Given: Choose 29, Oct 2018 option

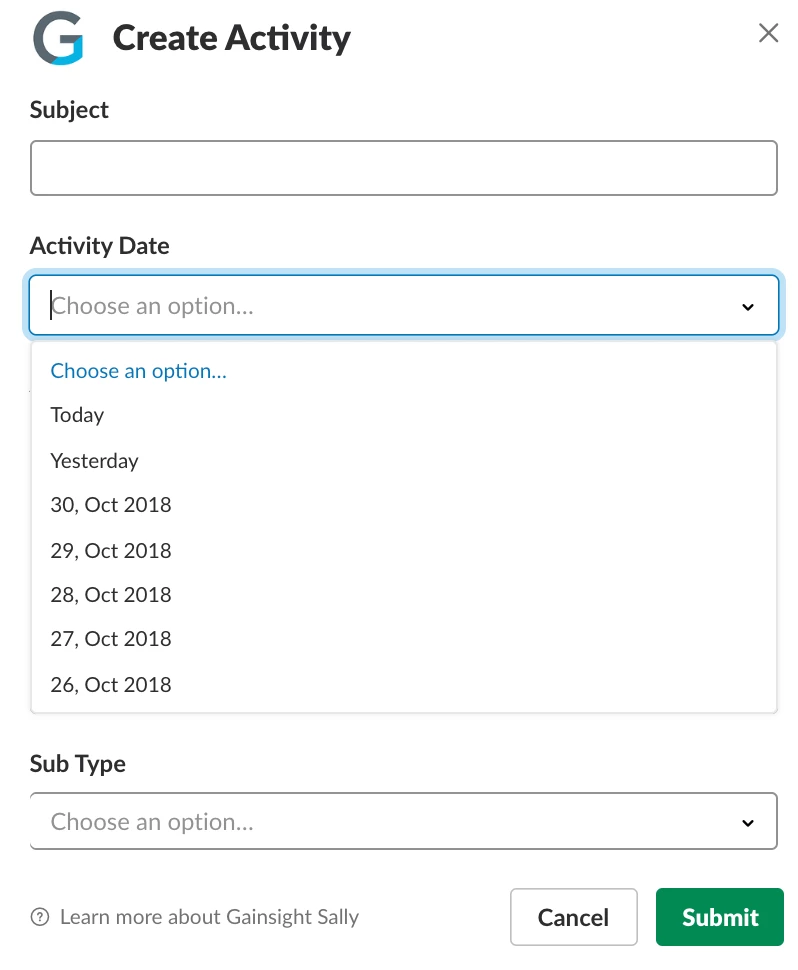Looking at the screenshot, I should click(x=403, y=550).
